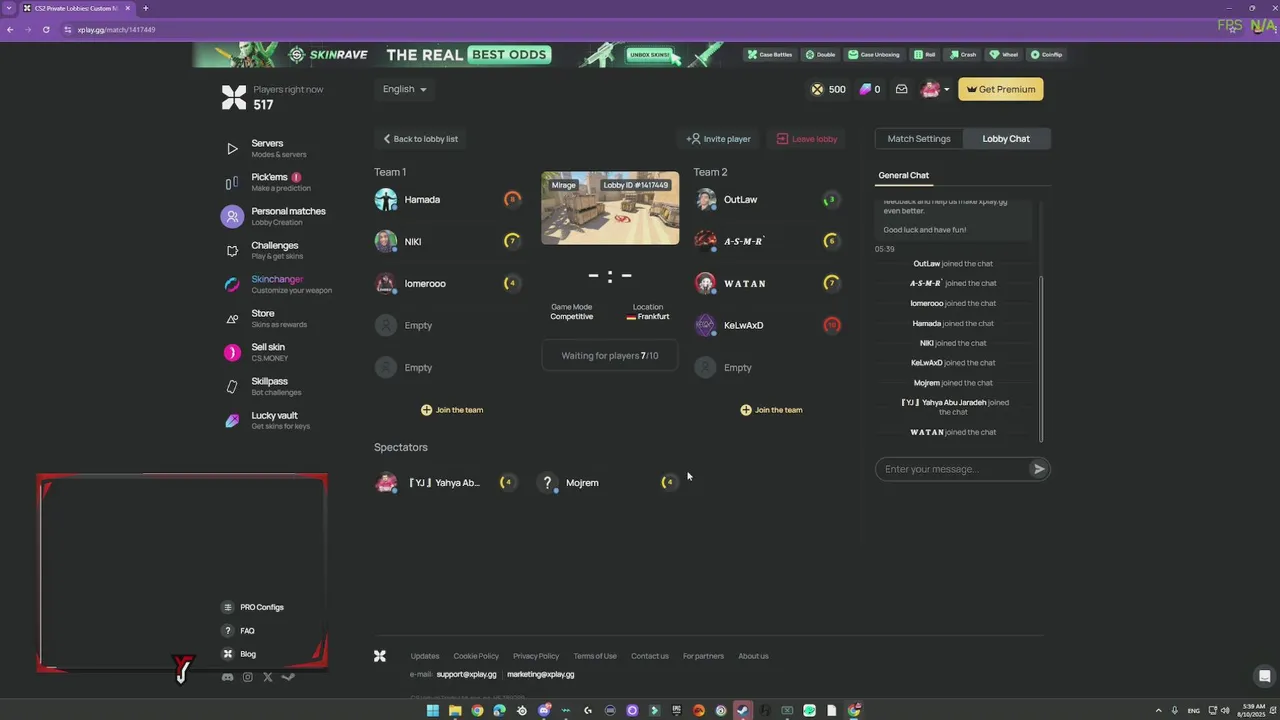Click the Leave lobby button
This screenshot has width=1280, height=720.
[x=807, y=139]
